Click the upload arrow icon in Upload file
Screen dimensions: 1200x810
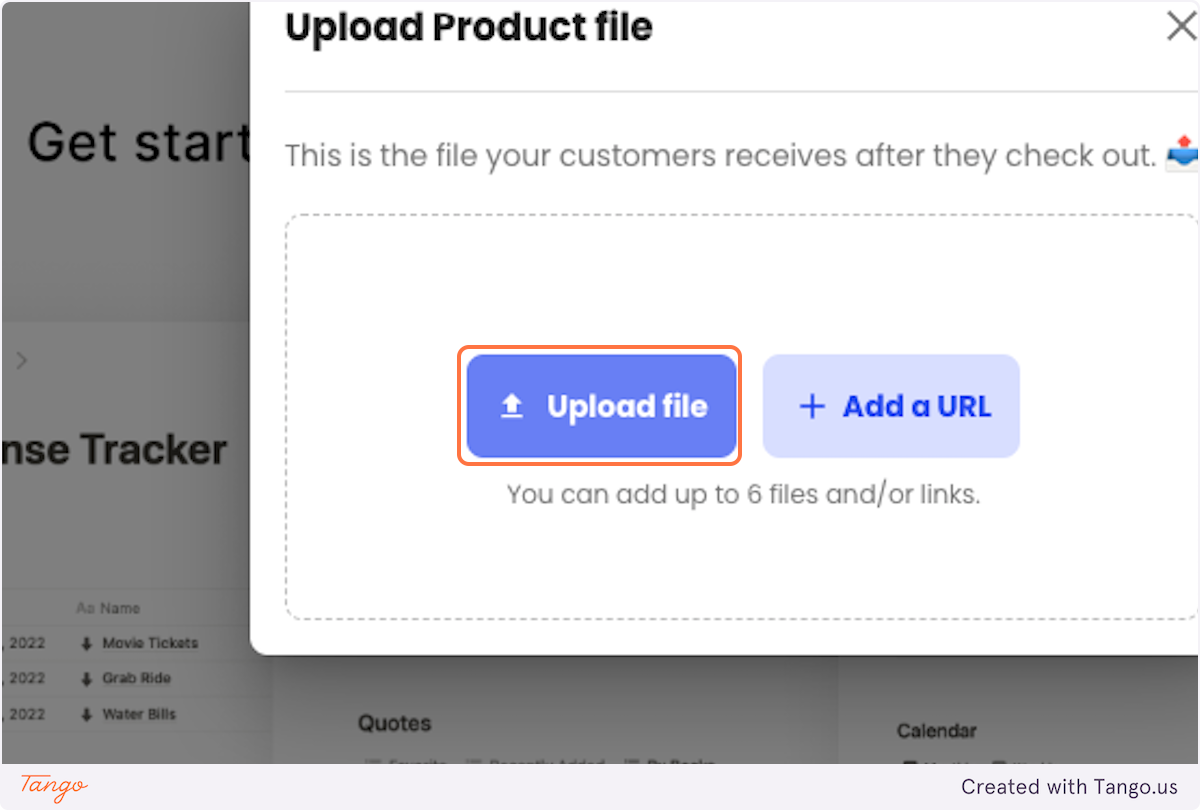point(512,406)
